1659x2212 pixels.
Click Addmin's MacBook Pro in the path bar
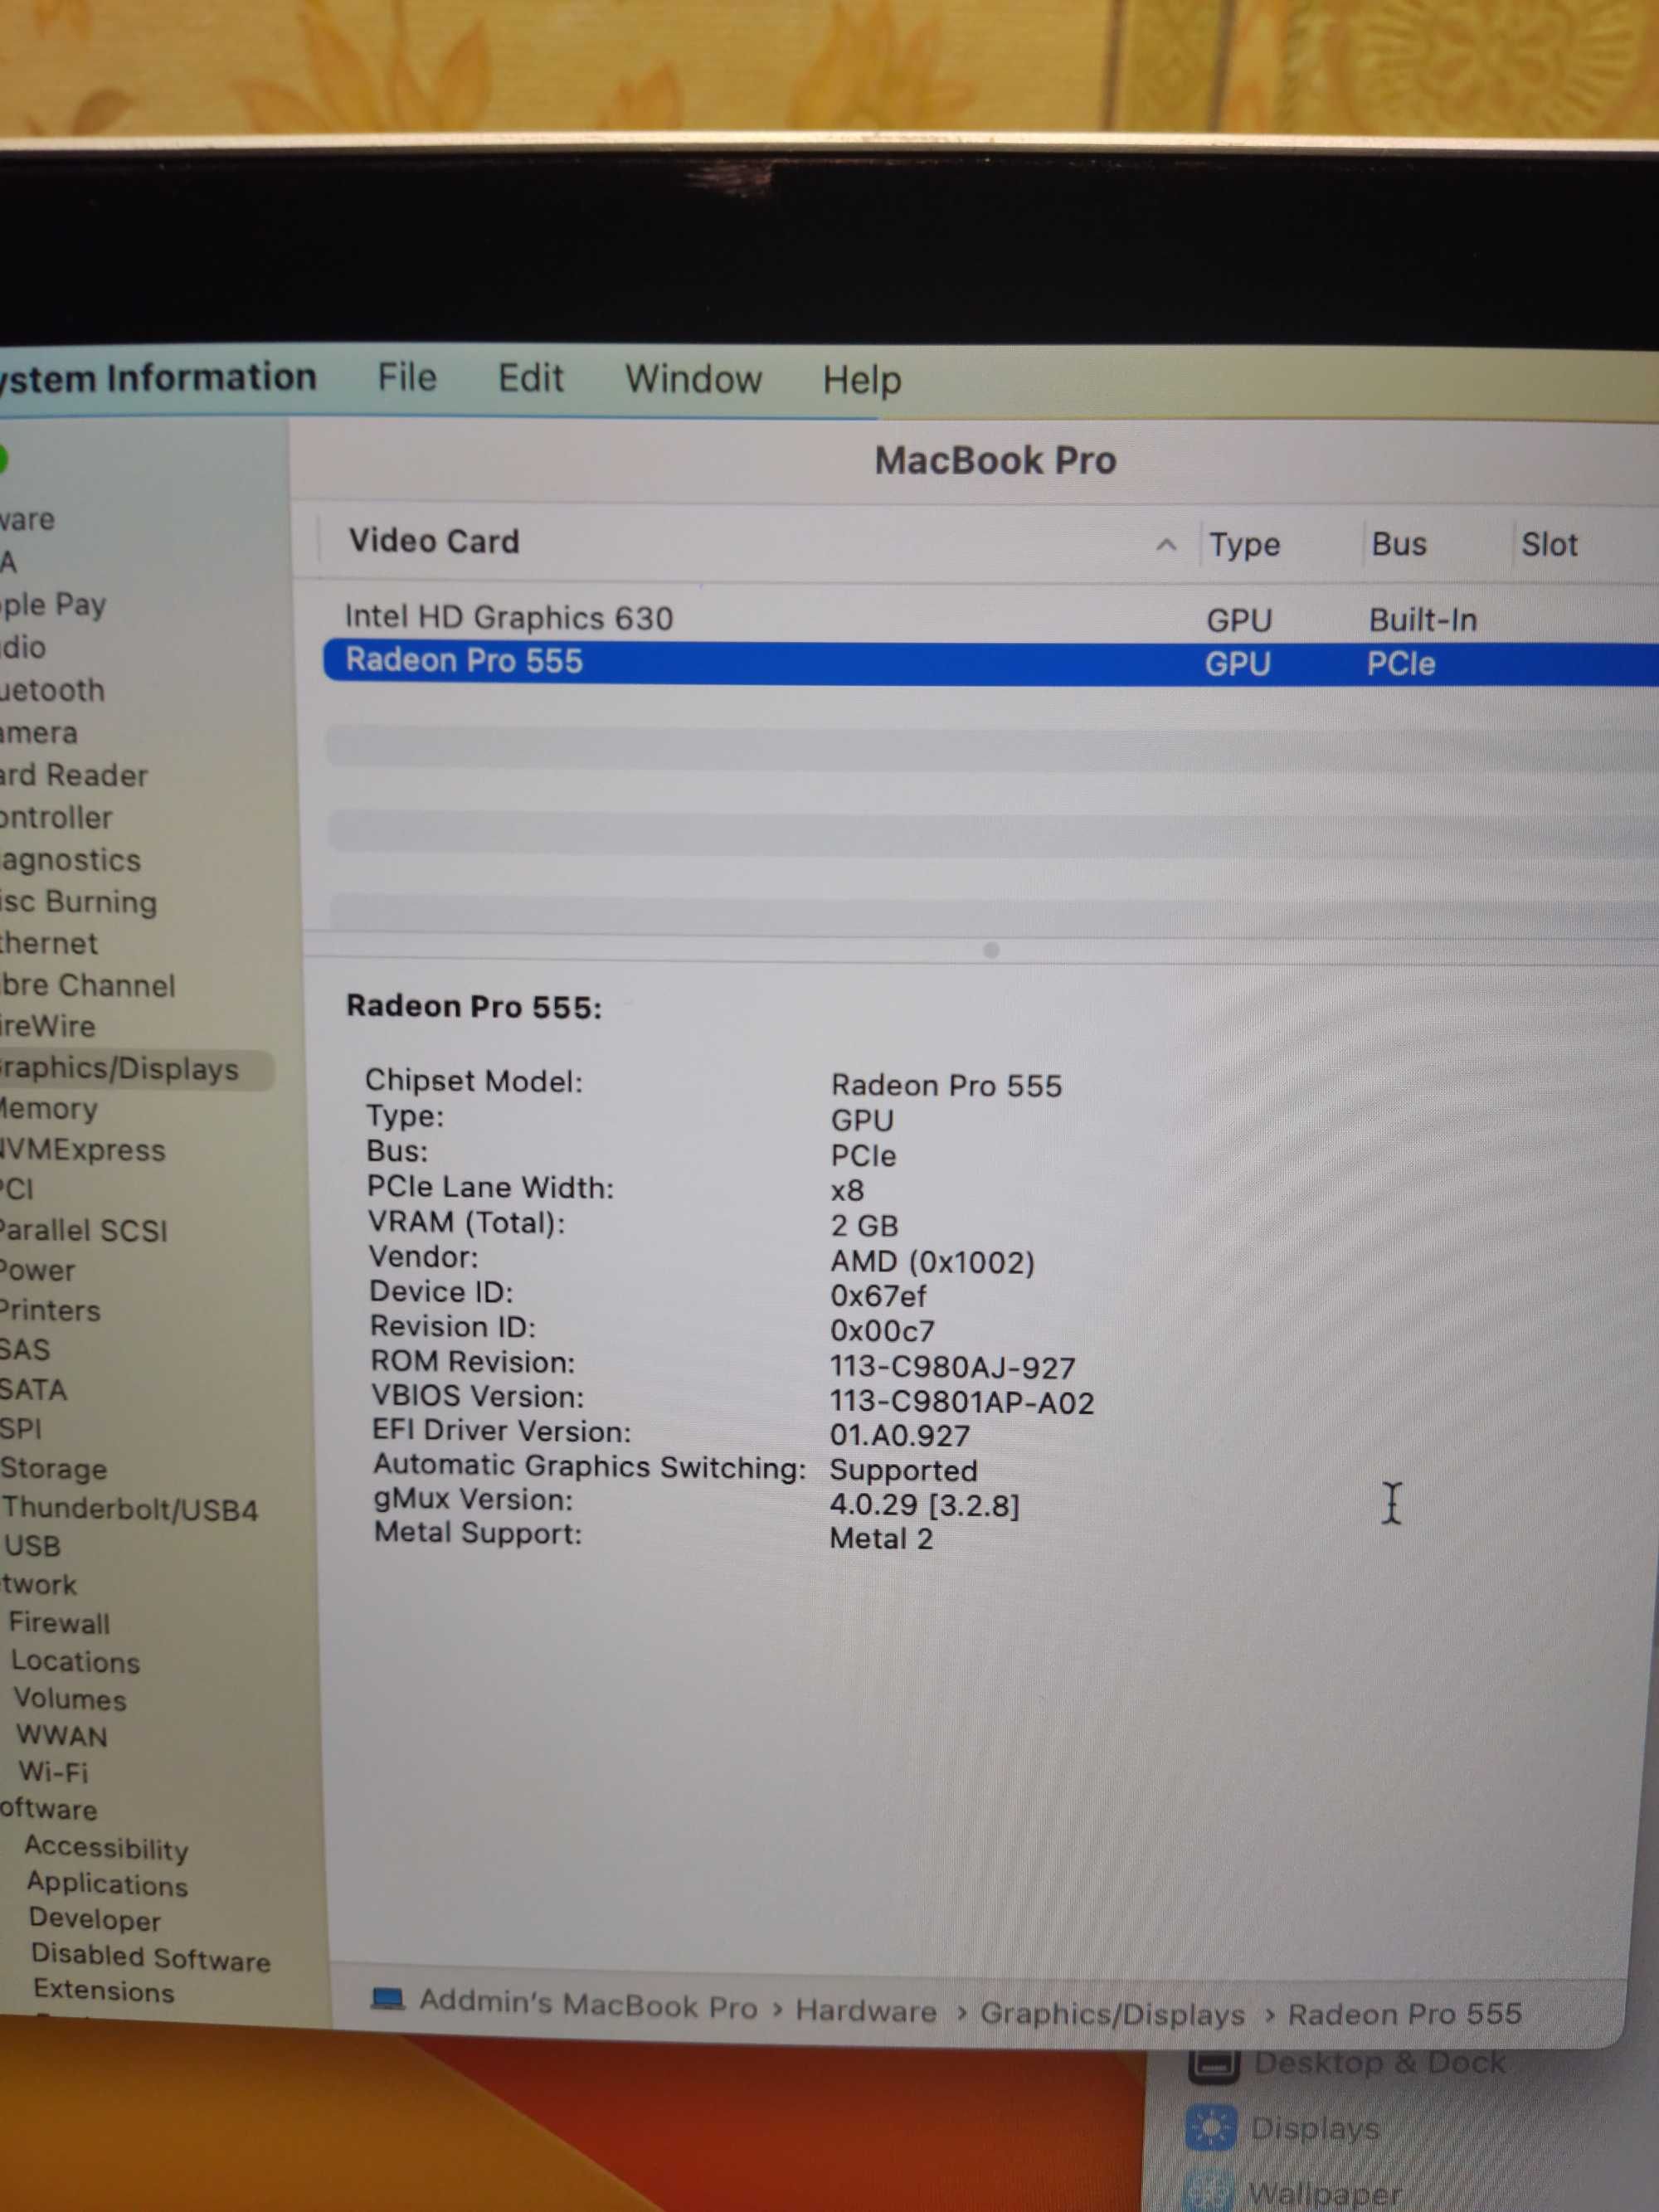click(588, 2004)
